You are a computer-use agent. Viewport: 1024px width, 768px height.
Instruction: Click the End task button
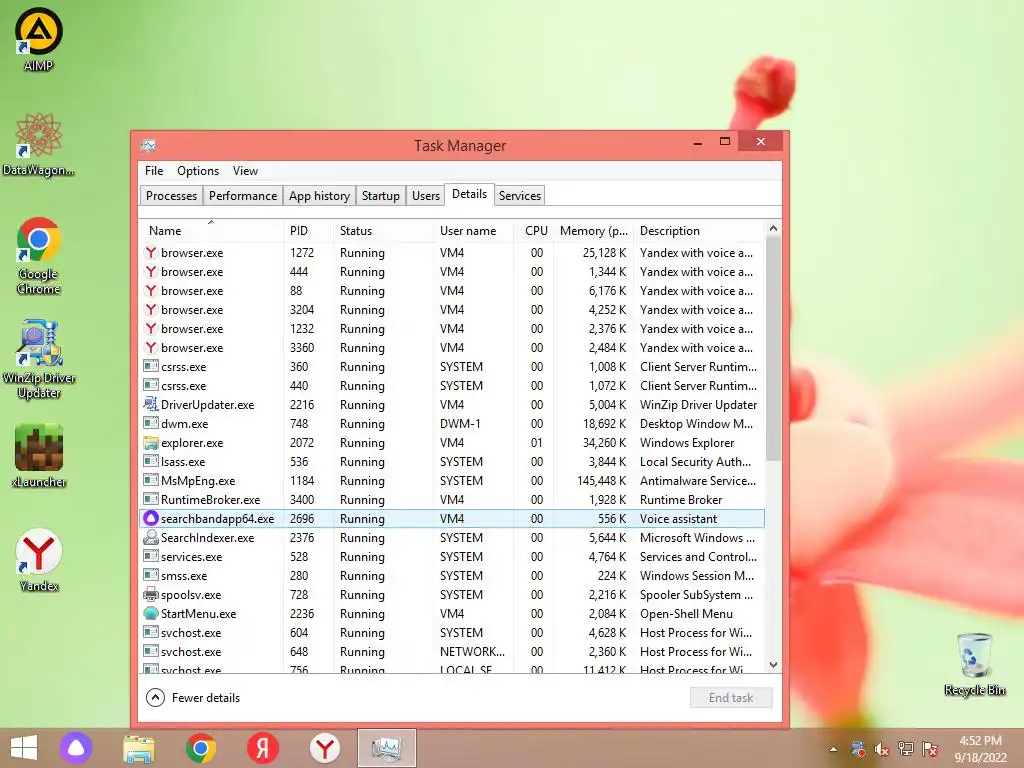[731, 697]
